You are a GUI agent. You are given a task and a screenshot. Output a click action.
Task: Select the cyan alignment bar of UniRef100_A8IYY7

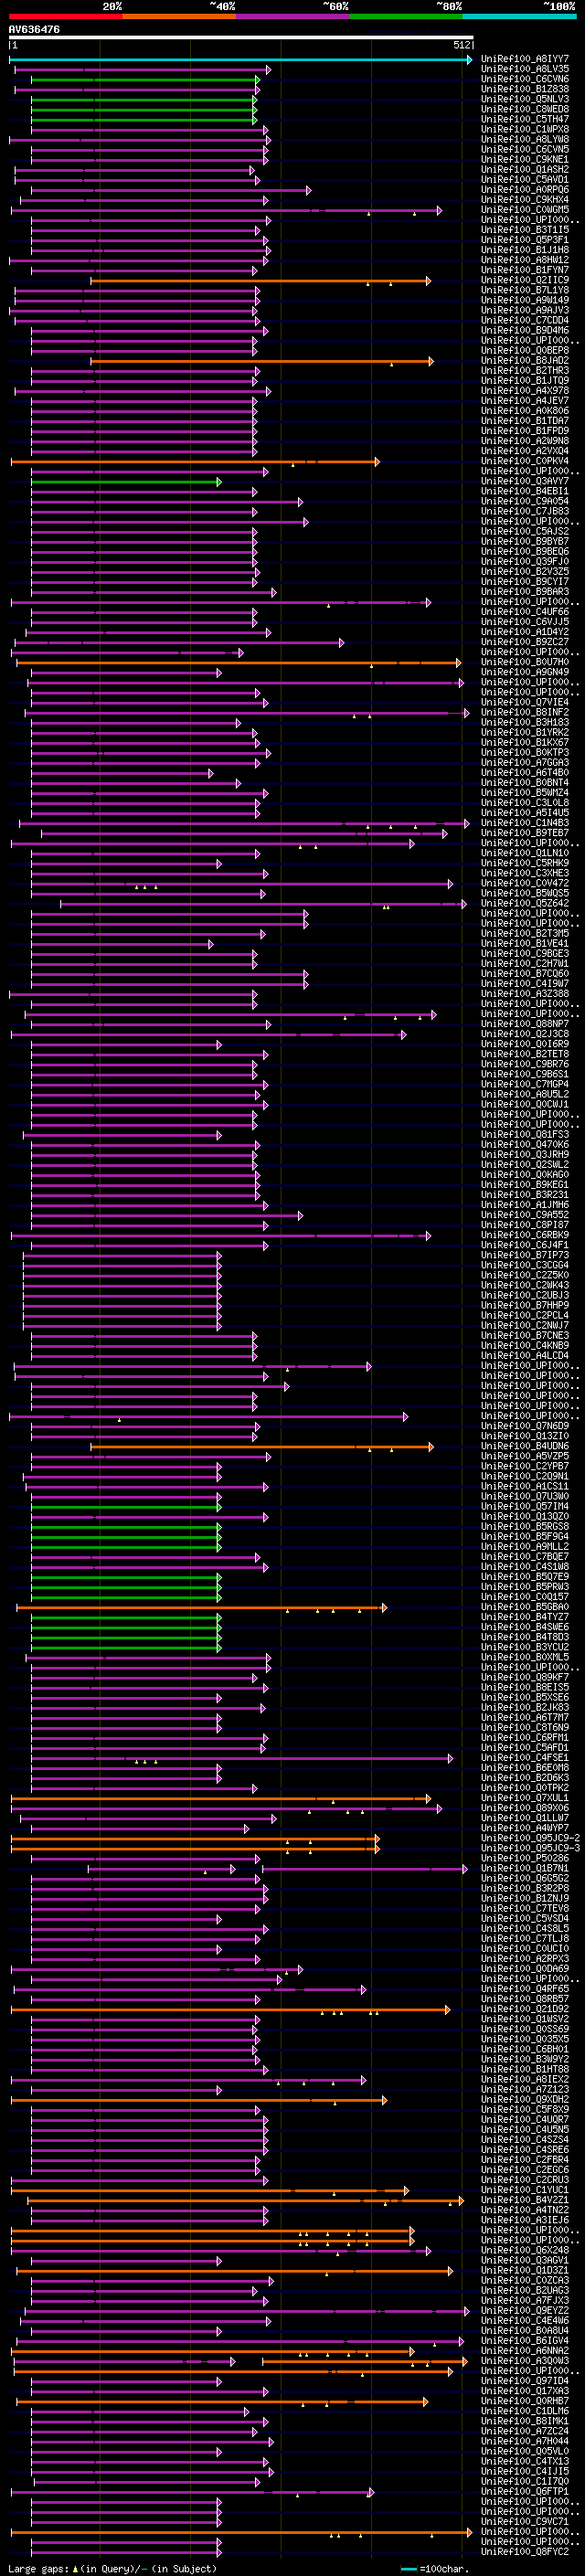[241, 60]
